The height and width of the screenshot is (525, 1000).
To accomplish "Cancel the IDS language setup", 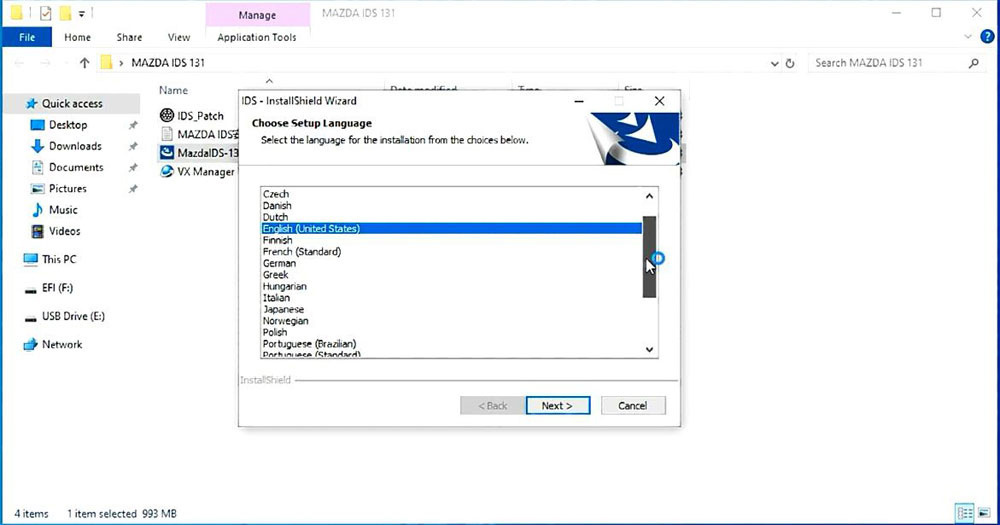I will 632,406.
